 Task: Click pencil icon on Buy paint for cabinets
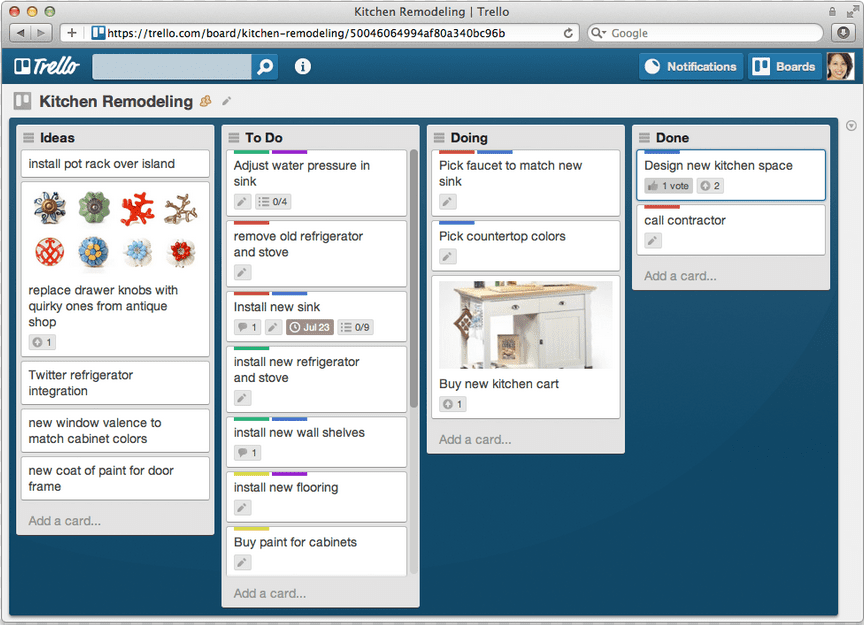click(242, 563)
